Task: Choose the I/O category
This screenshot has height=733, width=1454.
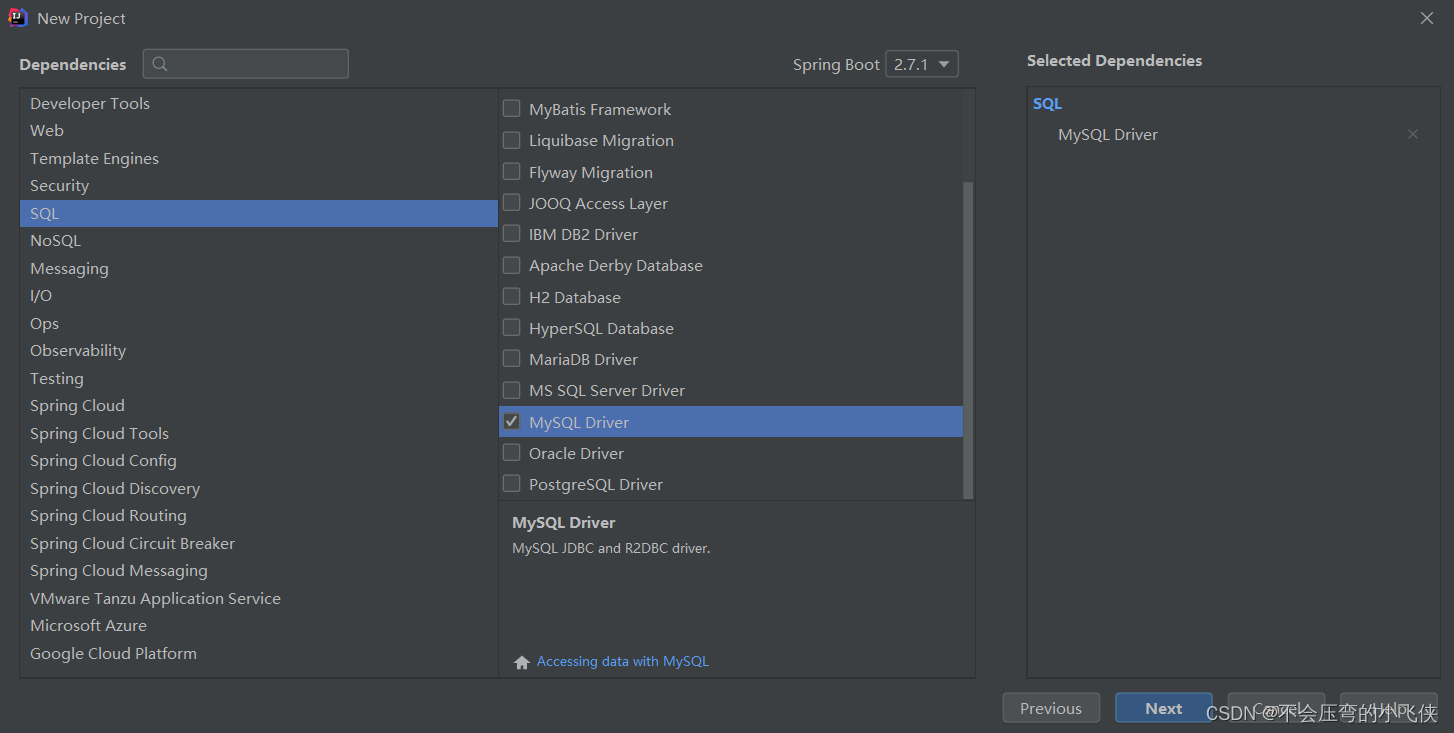Action: (258, 295)
